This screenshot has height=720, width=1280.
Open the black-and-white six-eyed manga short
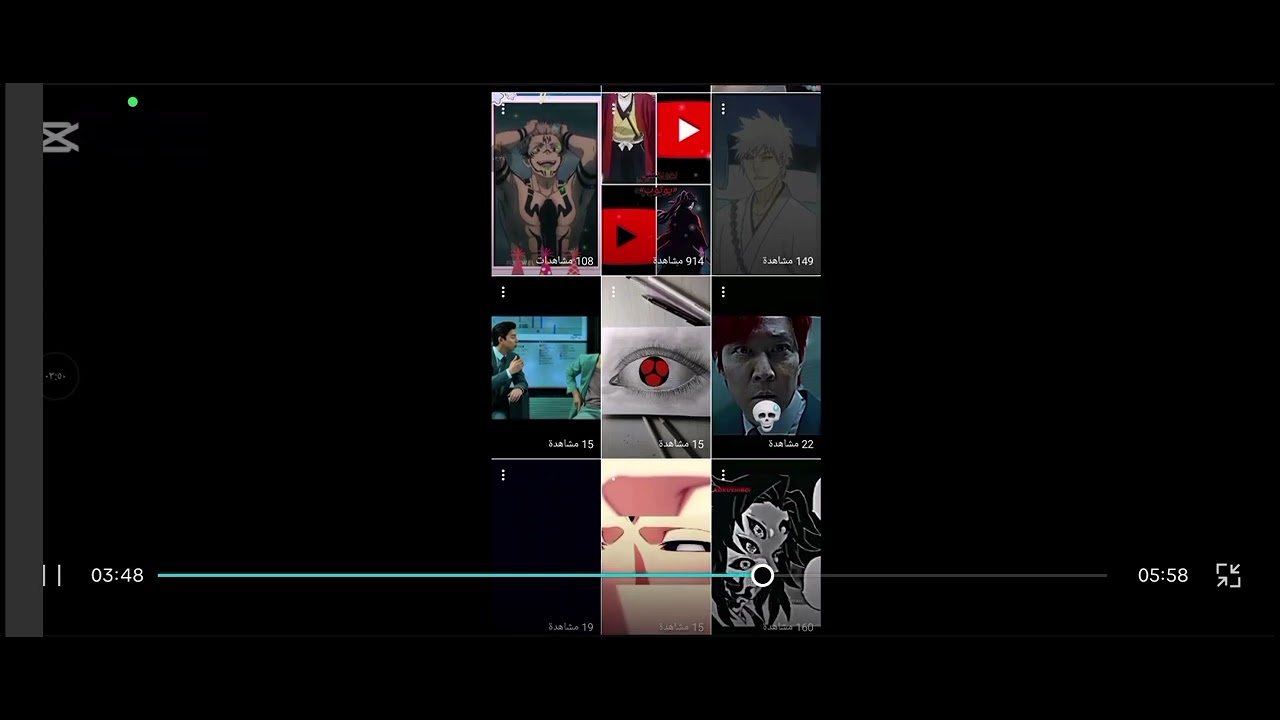coord(766,547)
